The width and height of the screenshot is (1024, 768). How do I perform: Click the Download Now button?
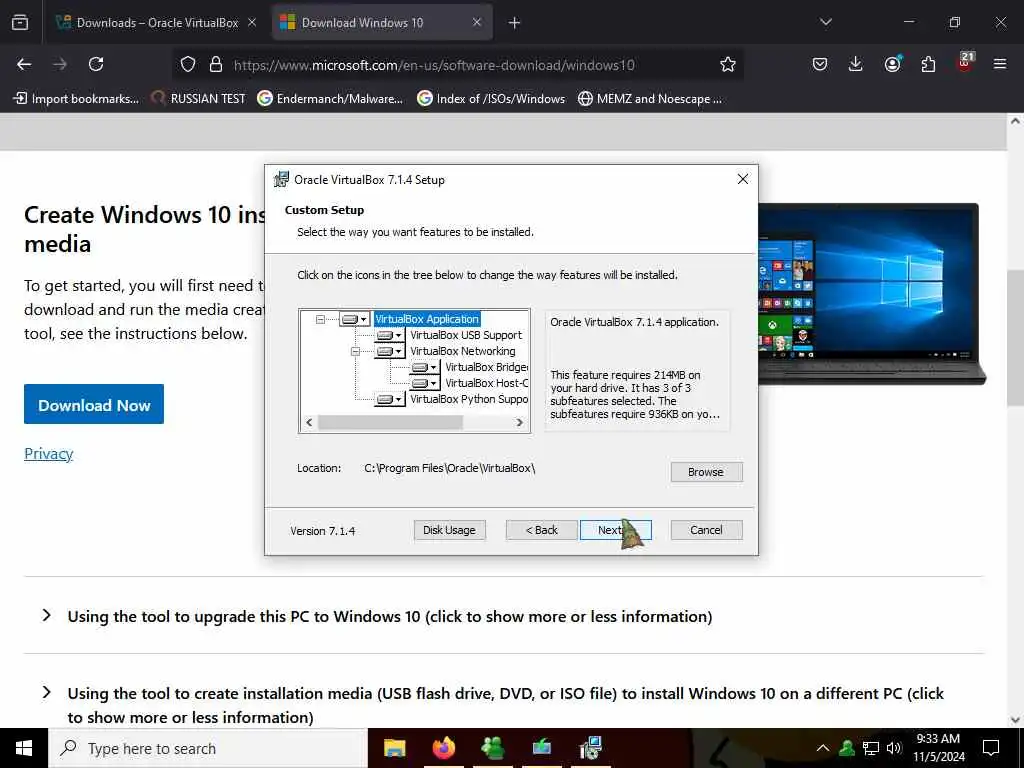pos(94,404)
